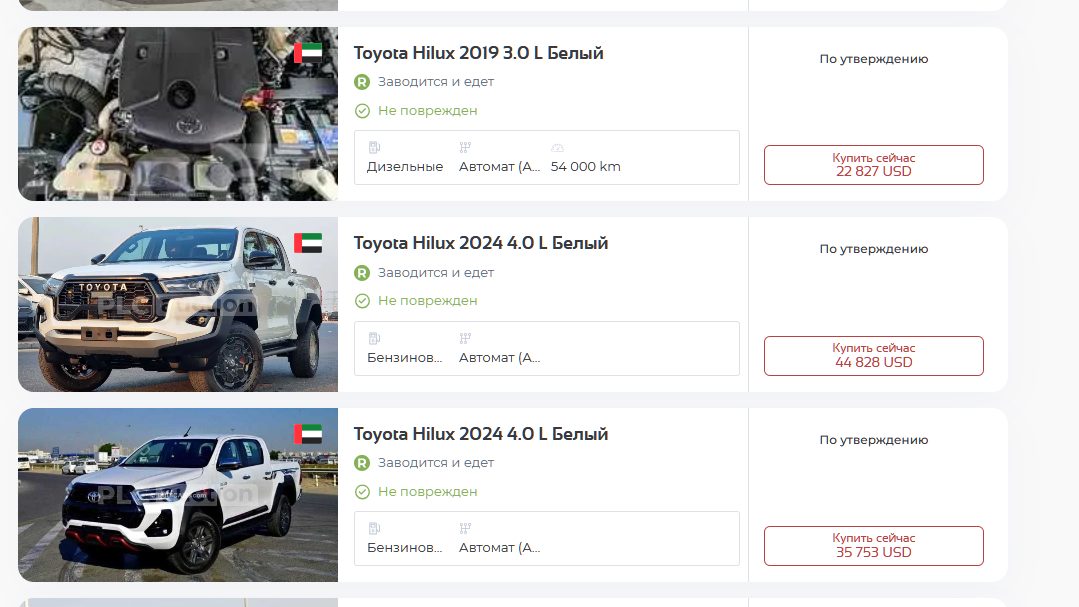Screen dimensions: 1079x607
Task: Buy the Hilux 2019 now for 22 827 USD
Action: click(x=873, y=165)
